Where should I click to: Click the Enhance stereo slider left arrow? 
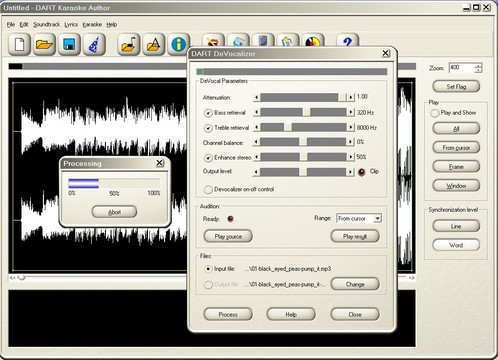[256, 157]
